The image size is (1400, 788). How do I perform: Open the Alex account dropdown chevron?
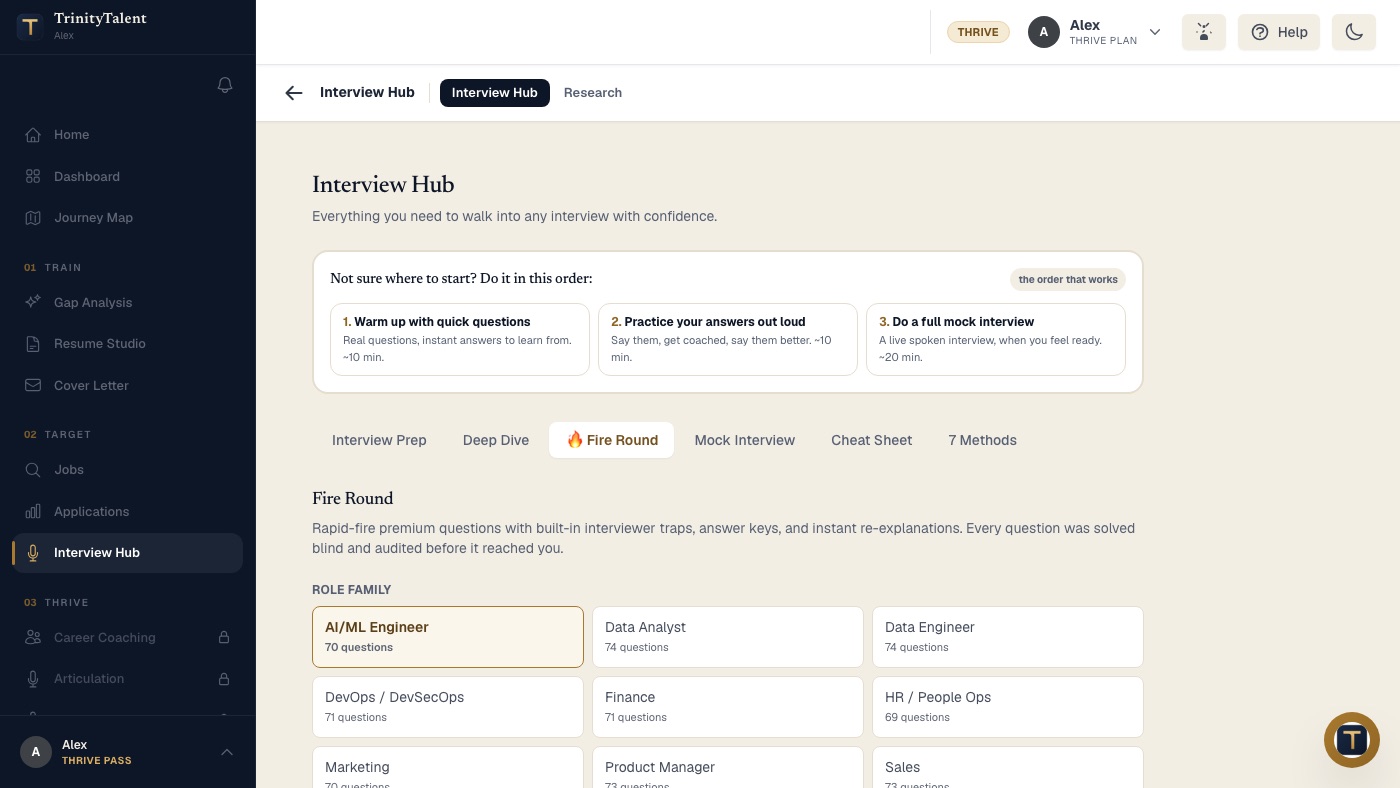coord(1155,32)
